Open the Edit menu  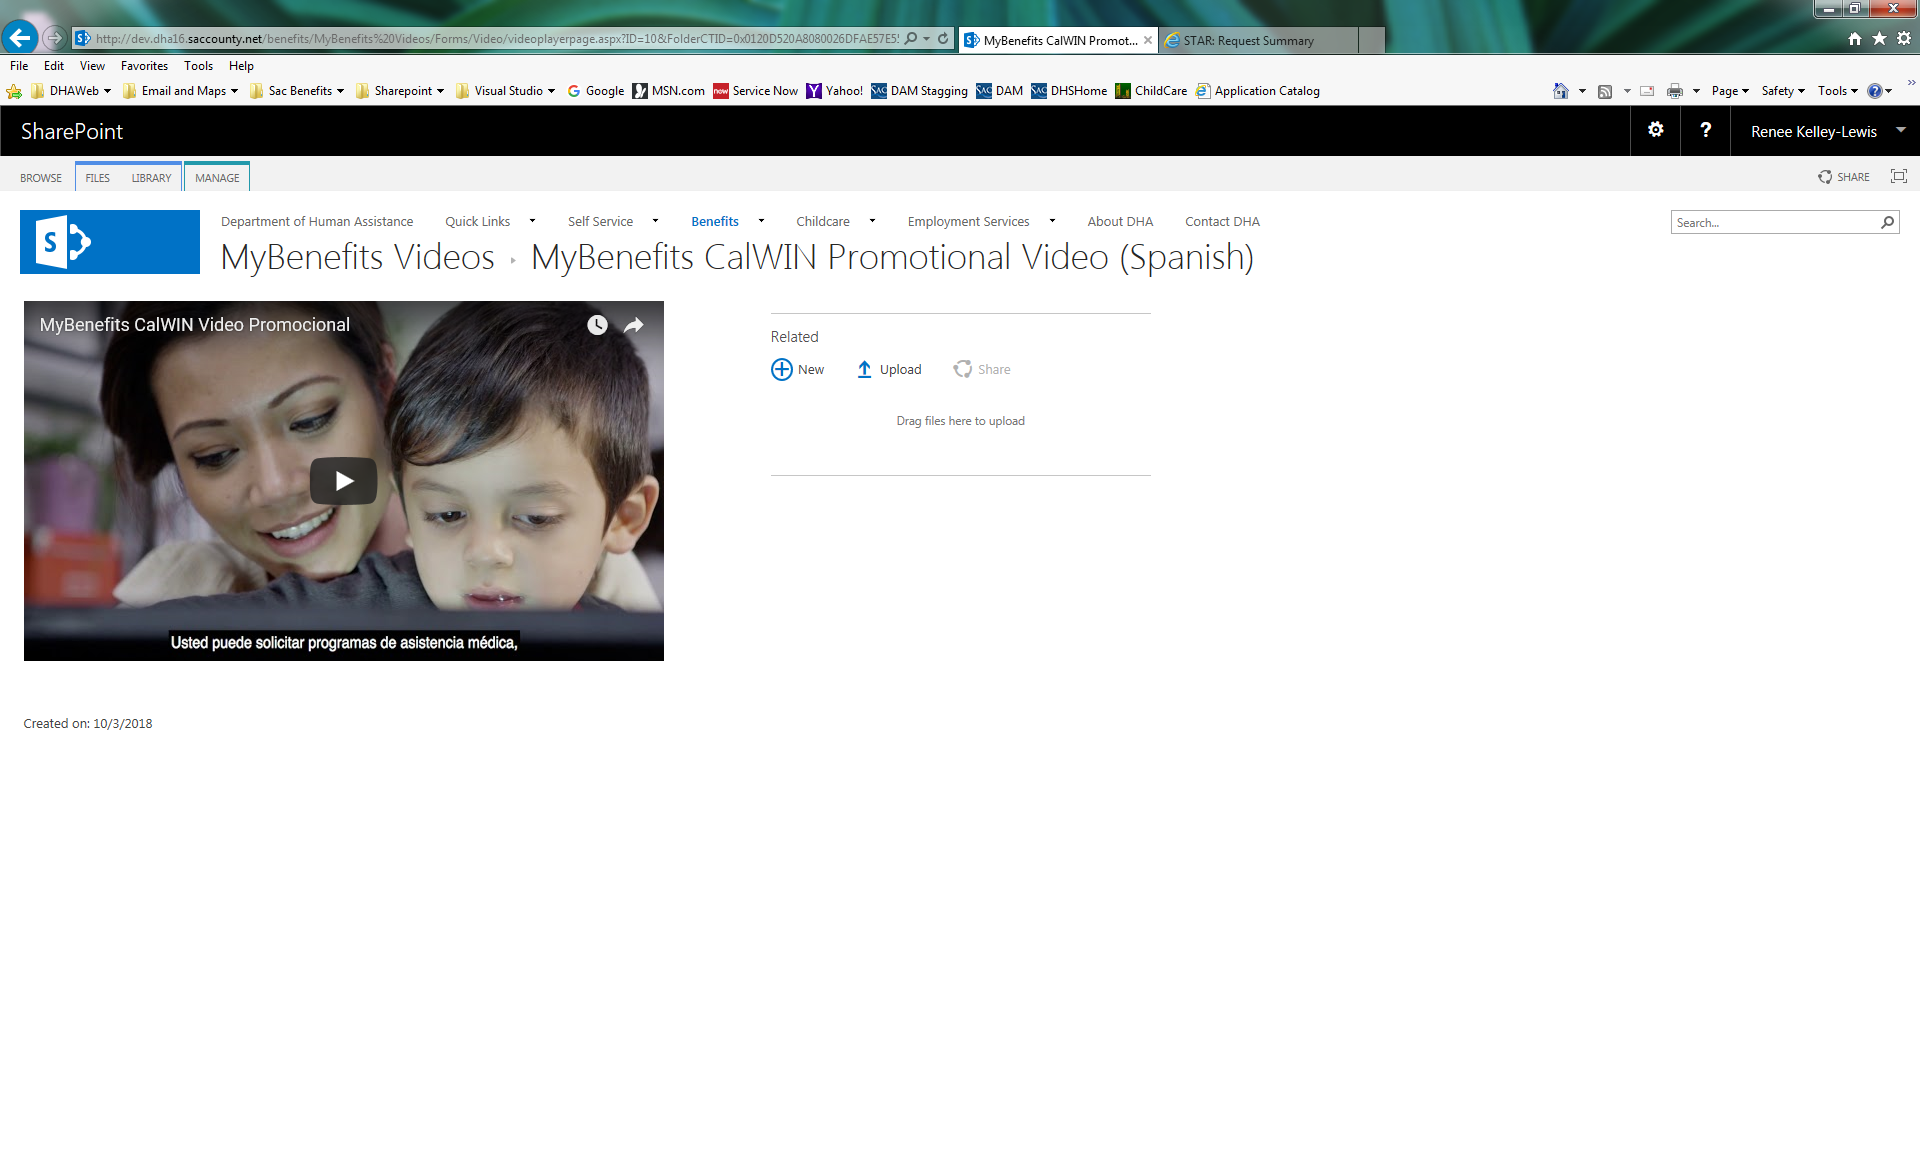tap(54, 66)
